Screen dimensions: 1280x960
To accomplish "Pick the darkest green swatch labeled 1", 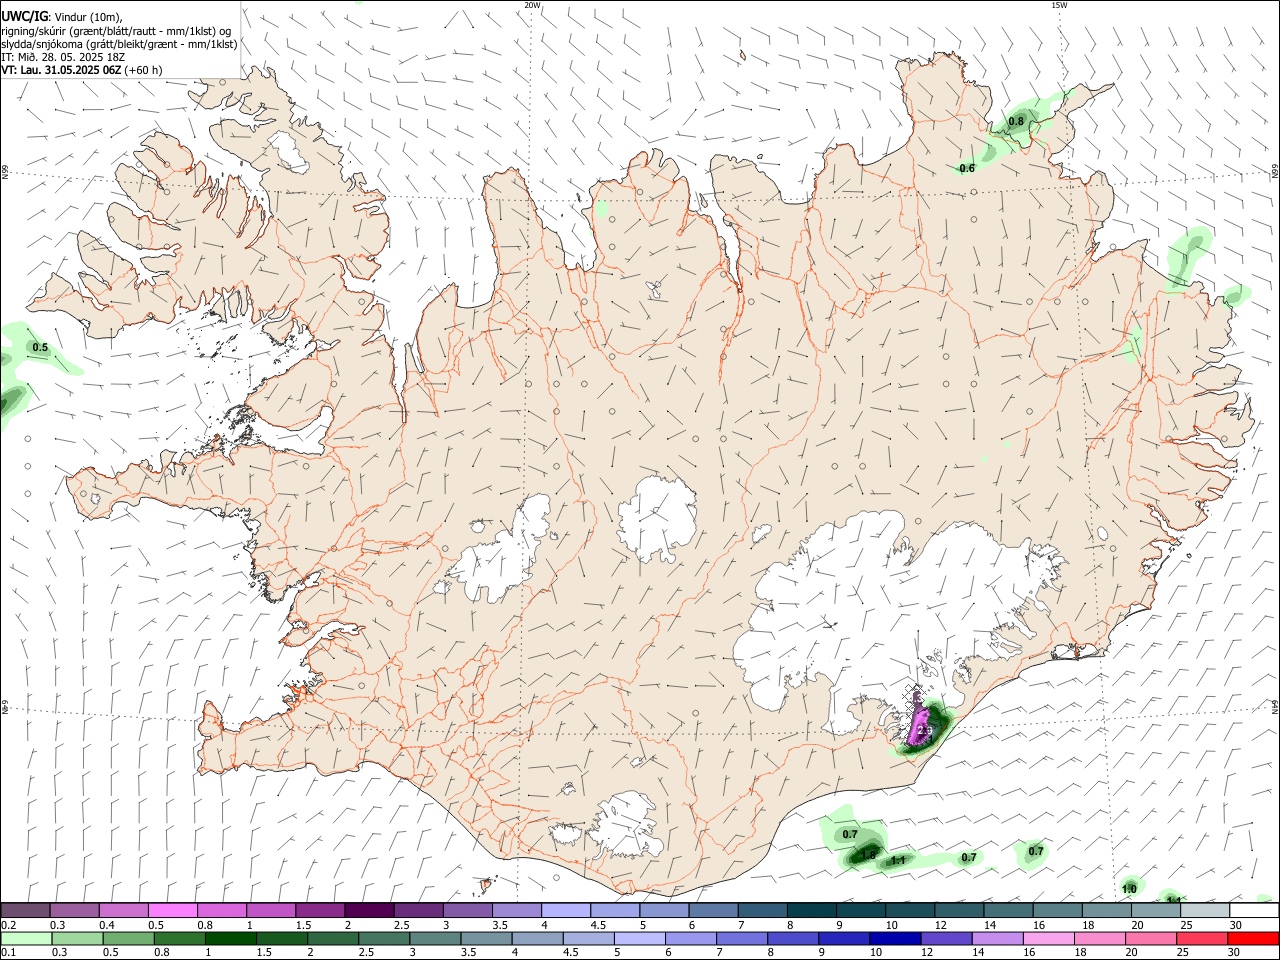I will click(230, 938).
